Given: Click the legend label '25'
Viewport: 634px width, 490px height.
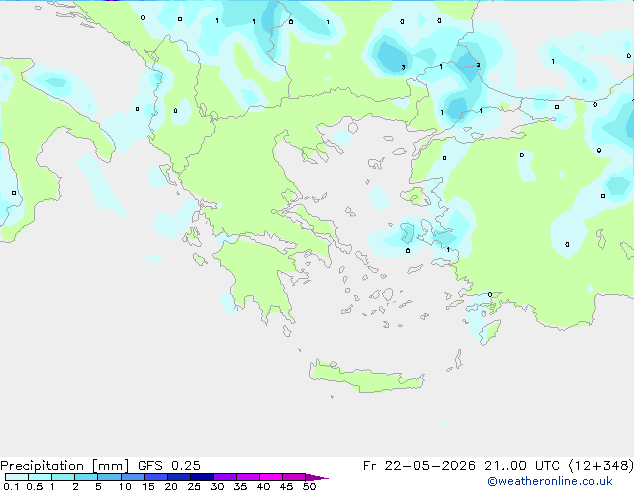Looking at the screenshot, I should (x=194, y=486).
